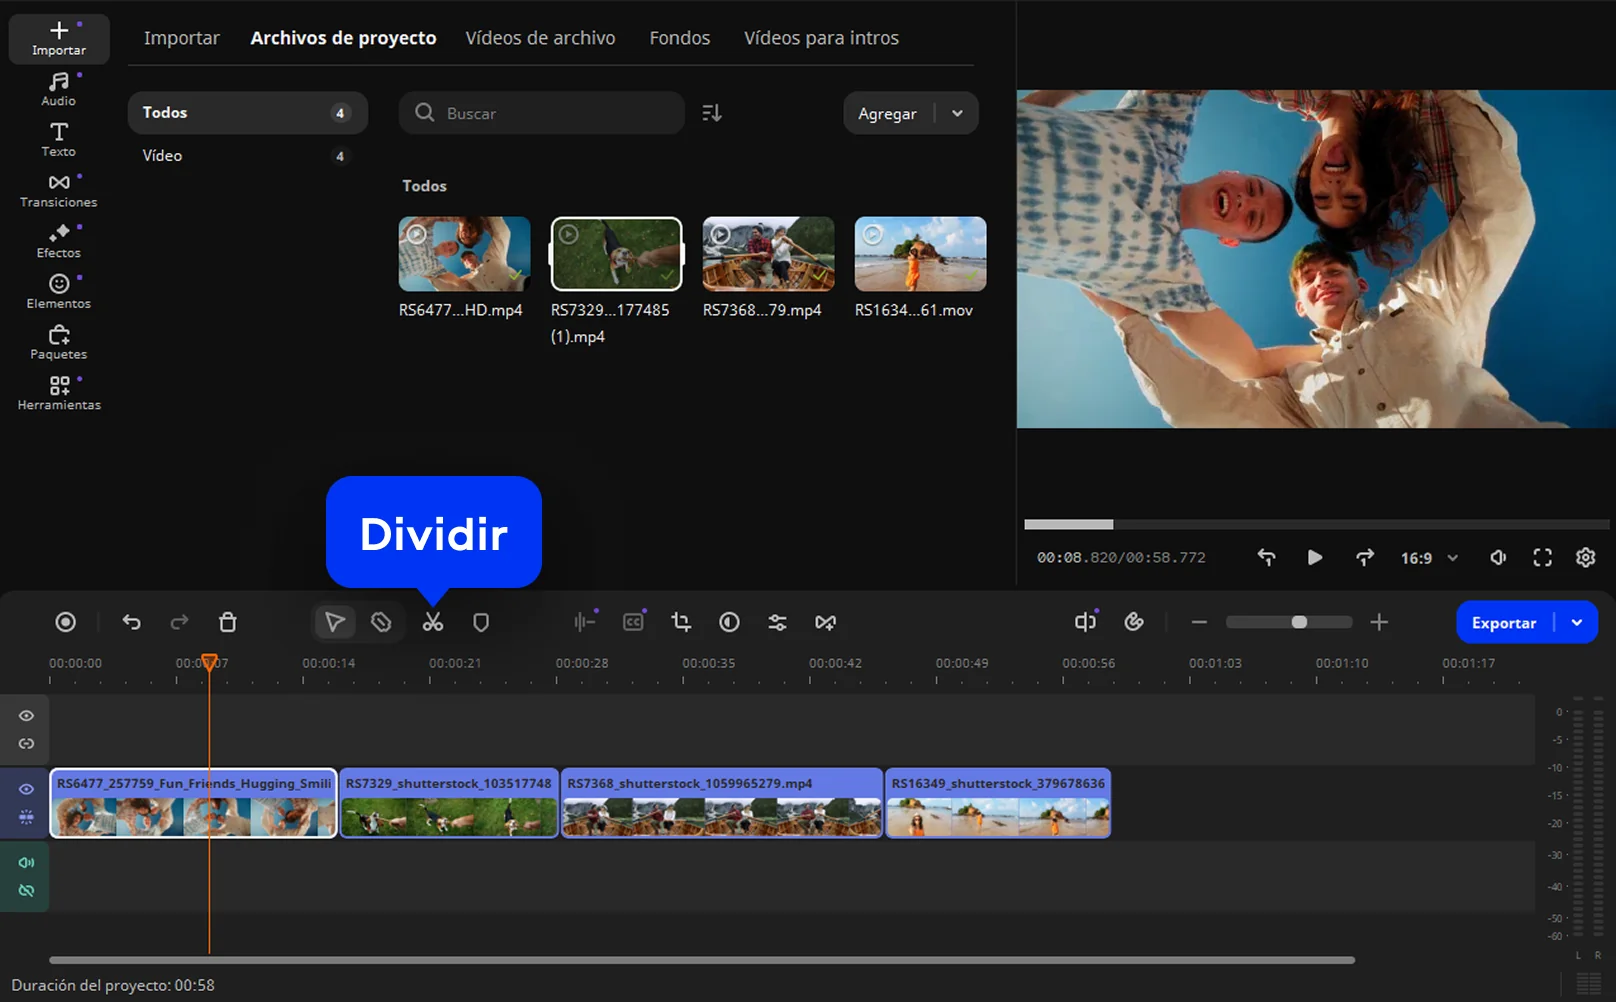Select the cursor selection tool

[x=334, y=621]
